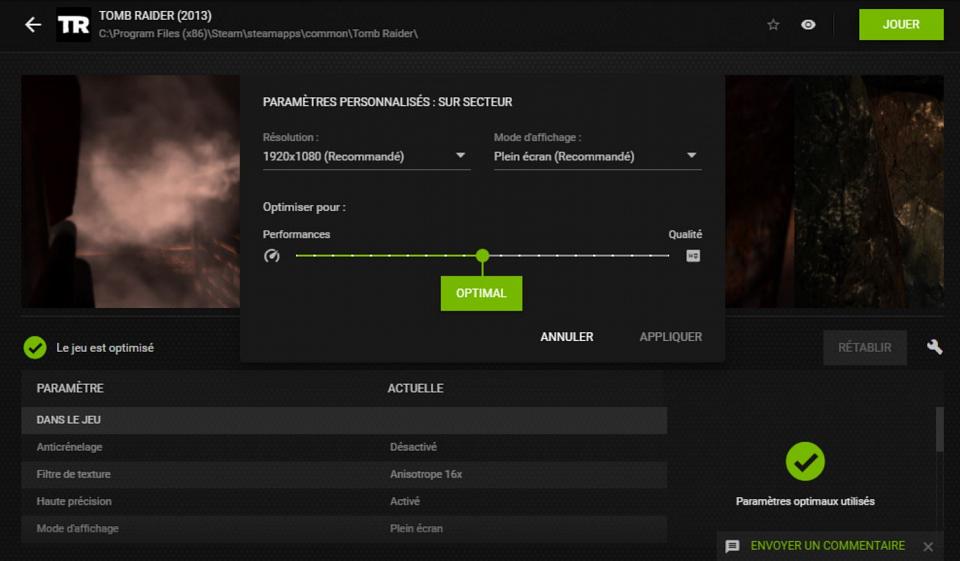This screenshot has width=960, height=561.
Task: Click the Performances speedometer icon
Action: pos(272,256)
